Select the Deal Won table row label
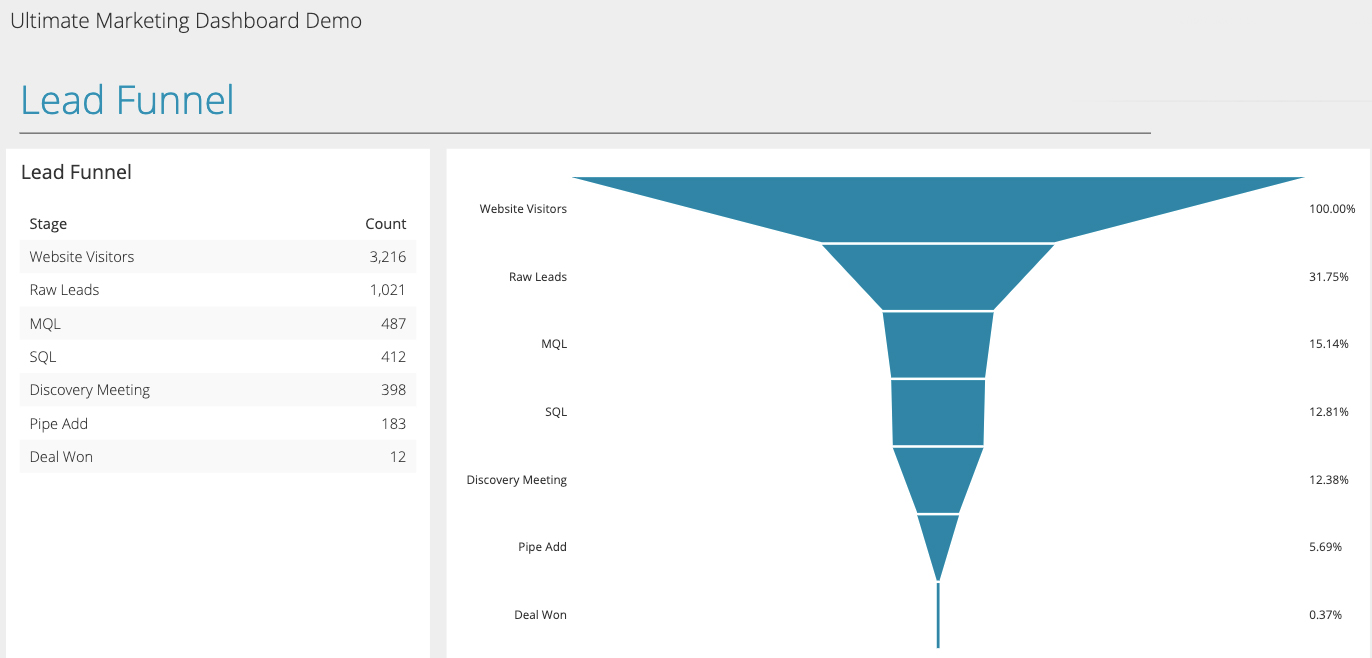The width and height of the screenshot is (1372, 658). [x=62, y=457]
